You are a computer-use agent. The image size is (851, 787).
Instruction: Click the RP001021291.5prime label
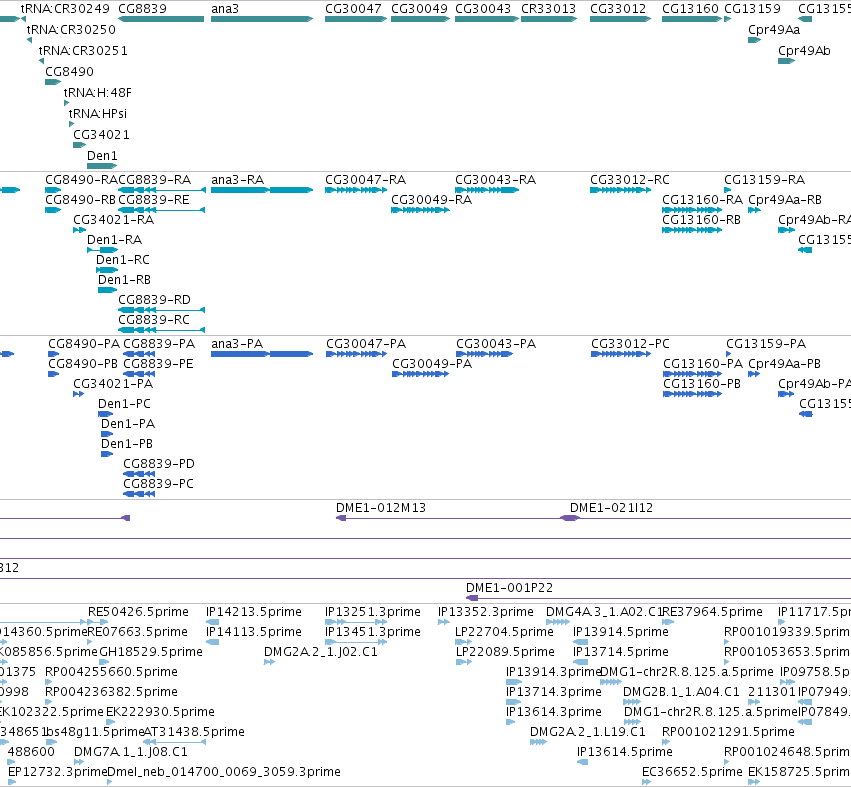(x=728, y=732)
